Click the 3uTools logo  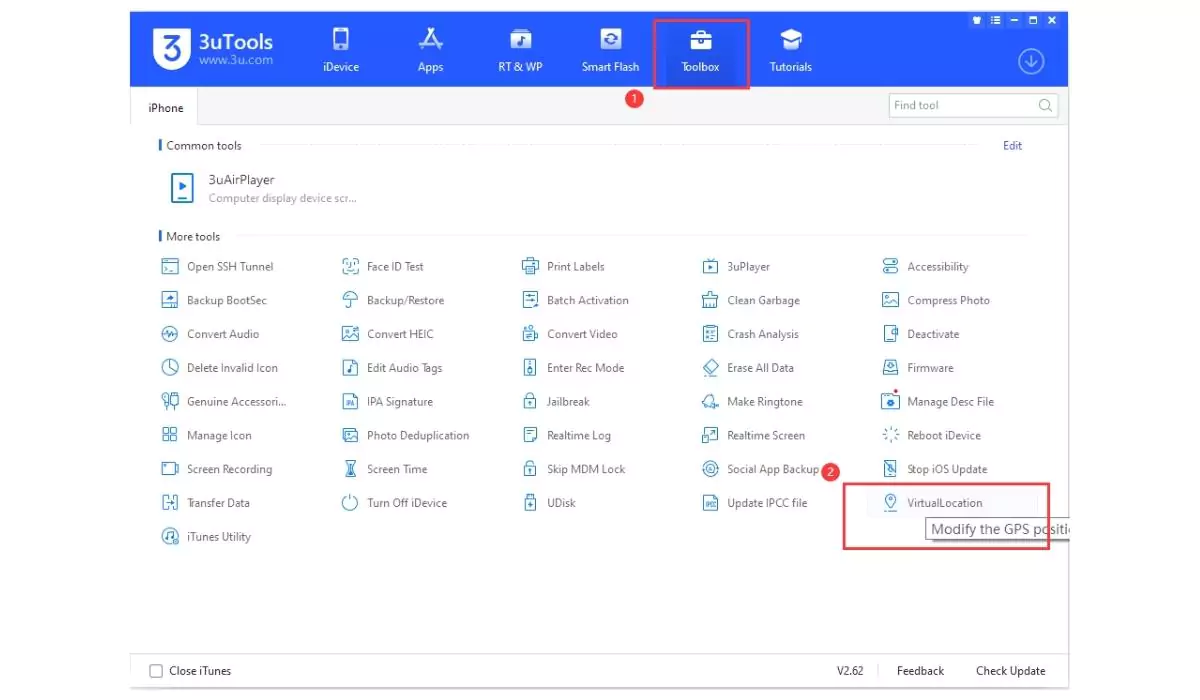[213, 49]
